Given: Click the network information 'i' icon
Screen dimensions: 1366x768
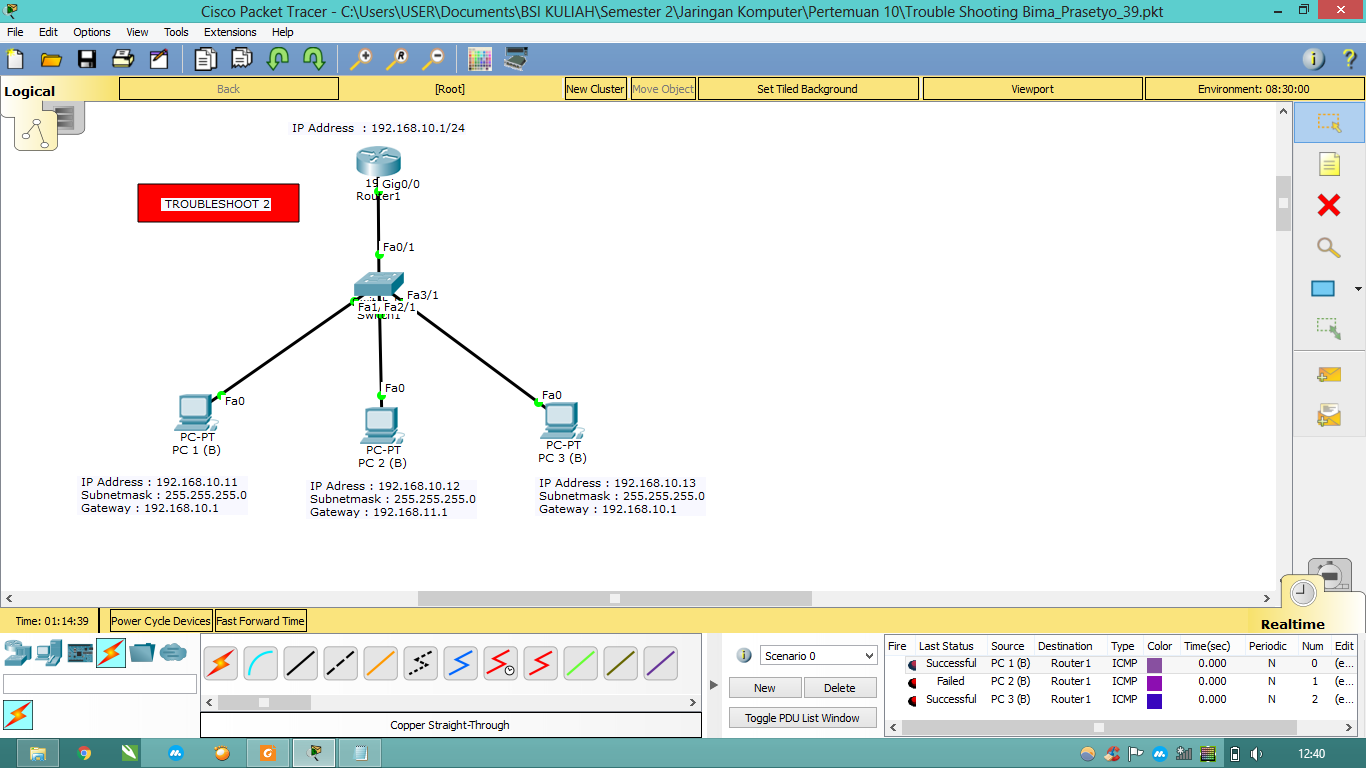Looking at the screenshot, I should (x=1313, y=59).
